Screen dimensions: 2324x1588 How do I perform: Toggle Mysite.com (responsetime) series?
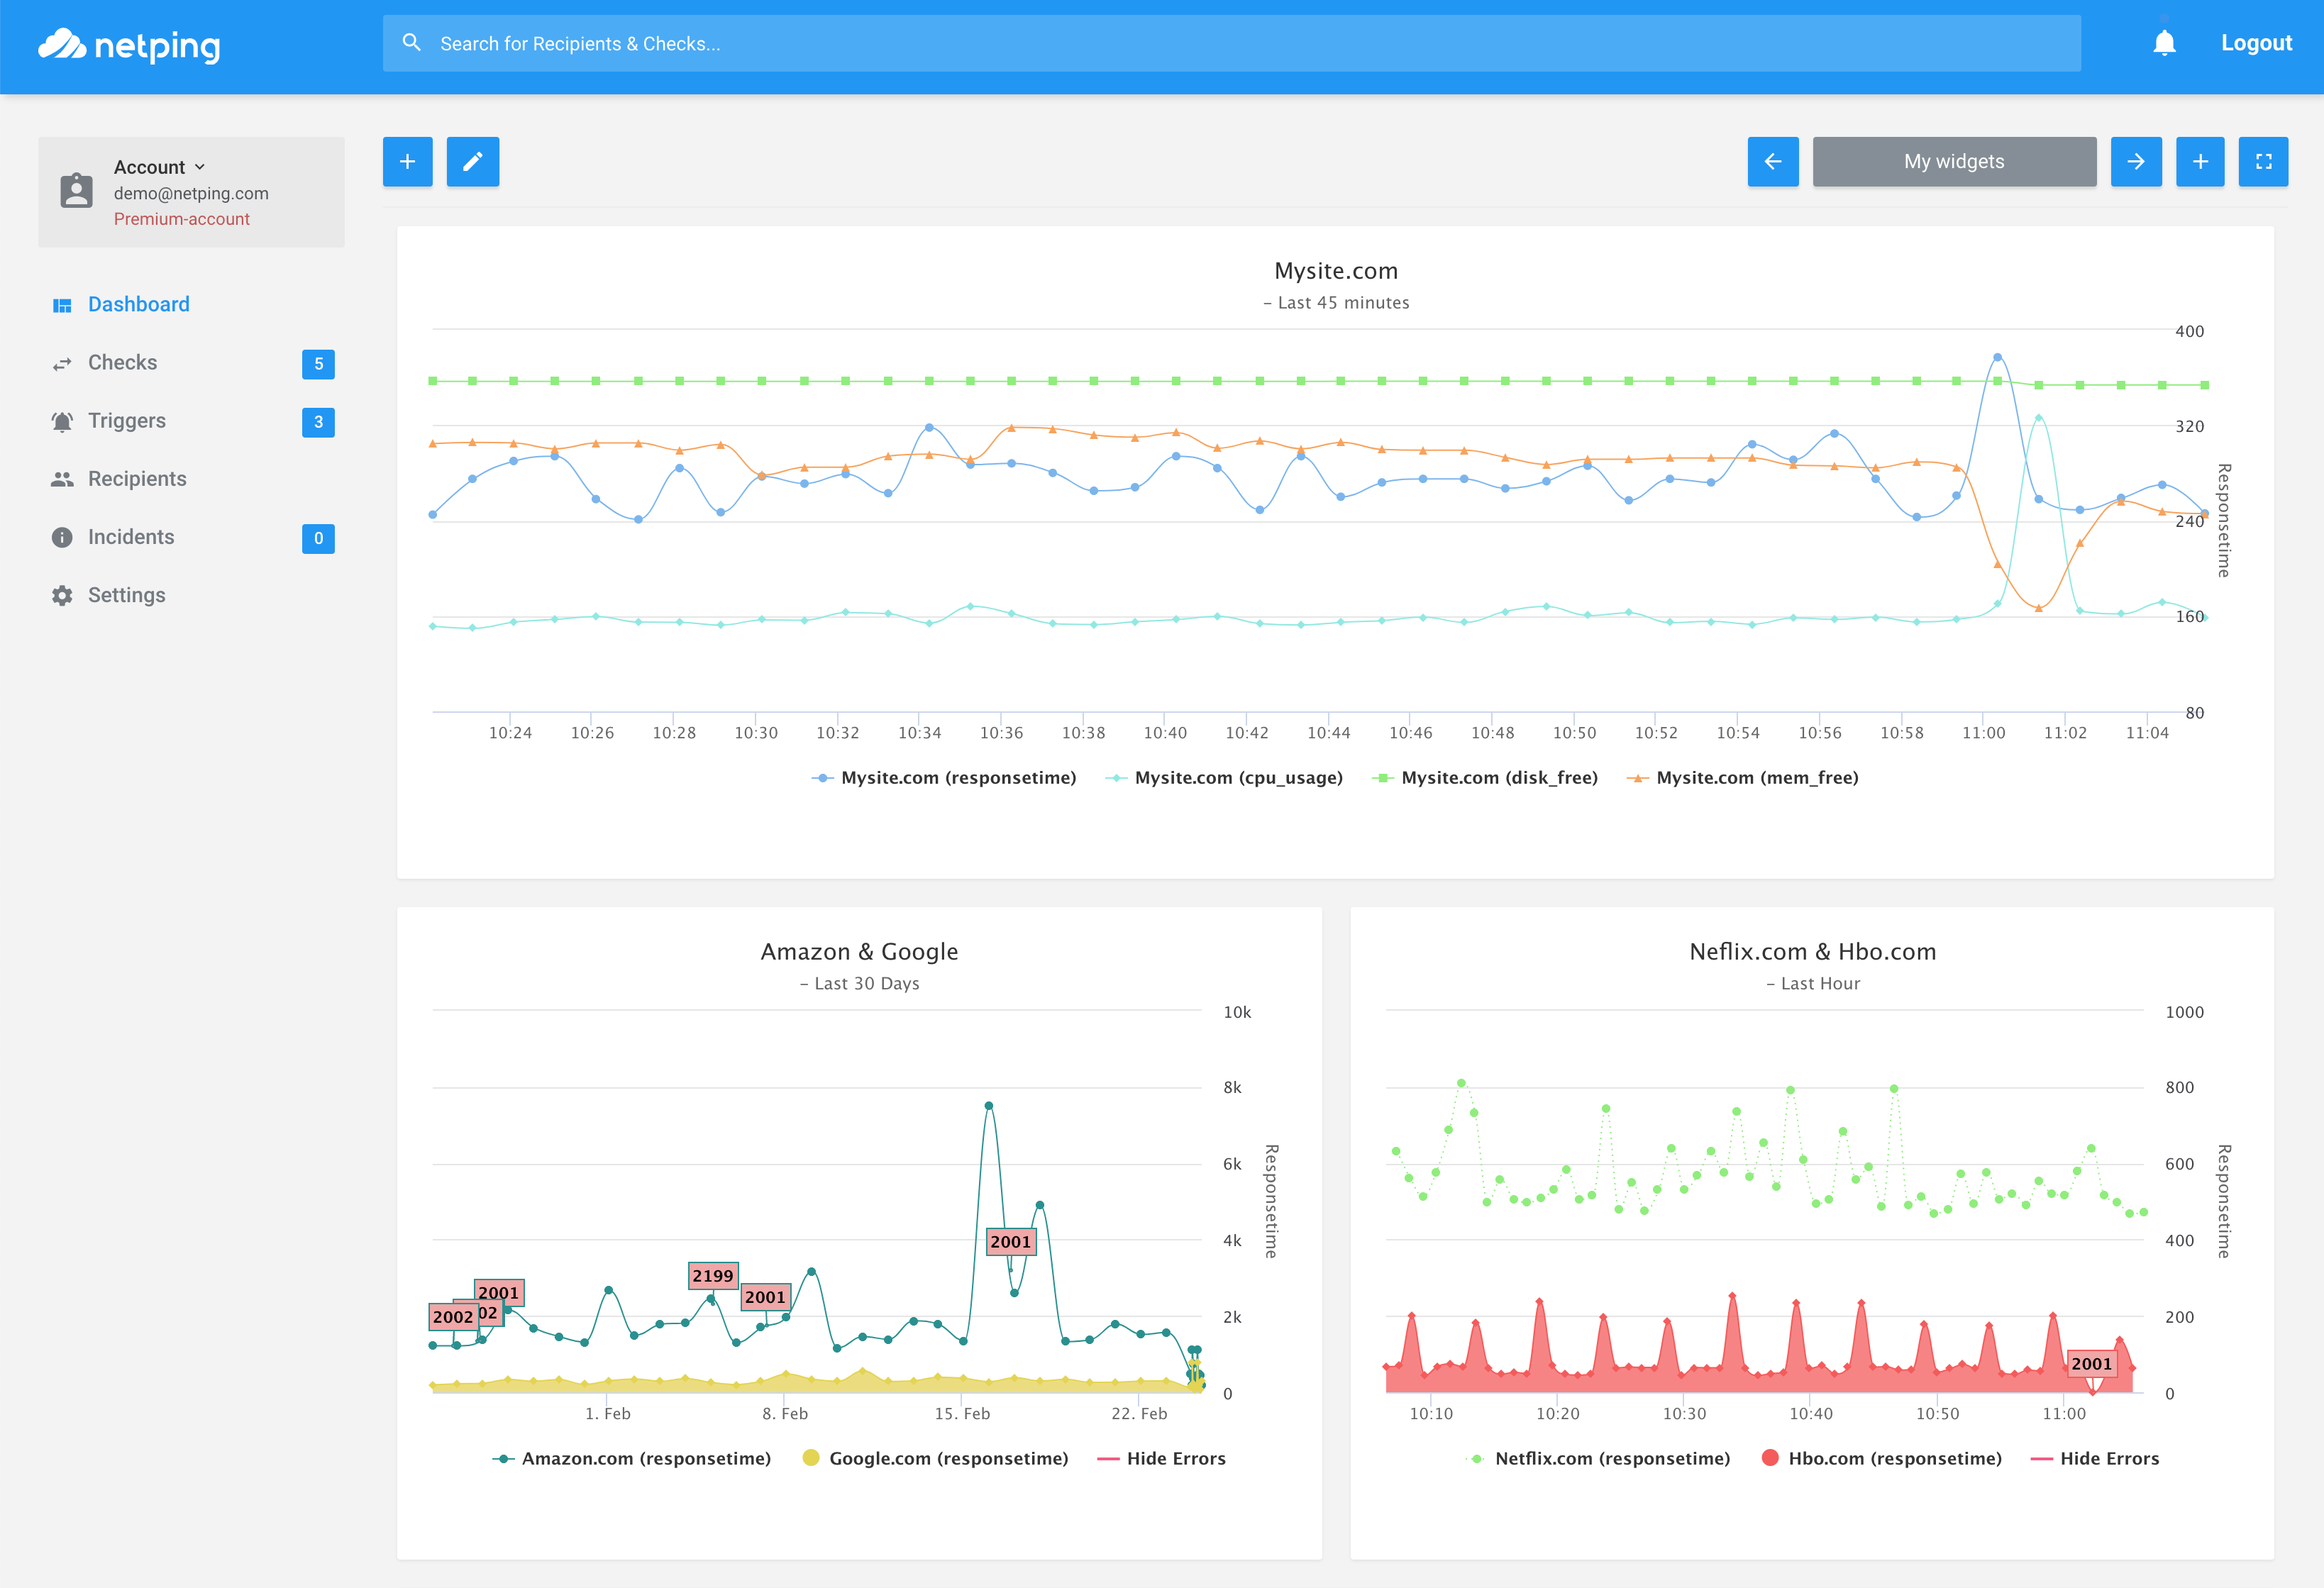pos(944,777)
